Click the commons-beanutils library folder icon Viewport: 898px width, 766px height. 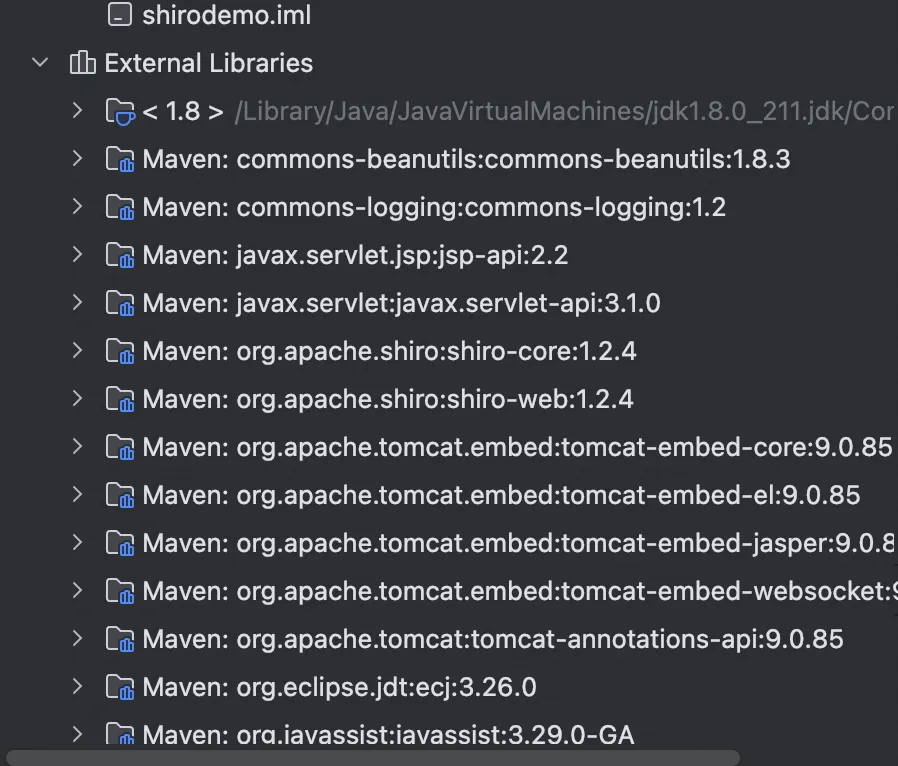119,159
